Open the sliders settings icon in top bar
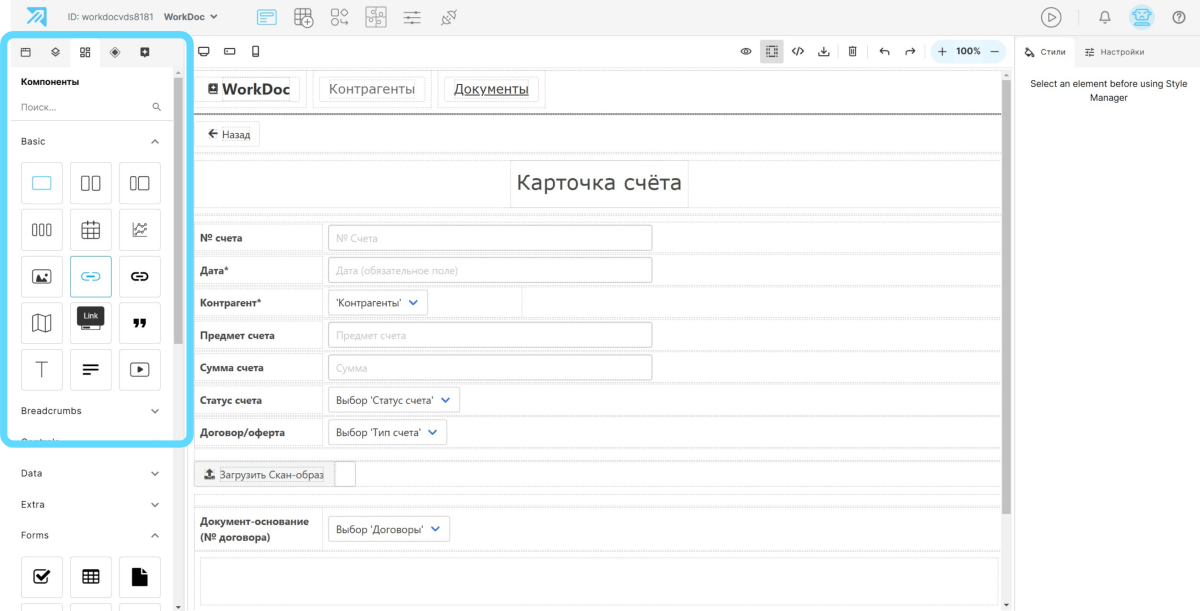The height and width of the screenshot is (611, 1200). coord(412,17)
